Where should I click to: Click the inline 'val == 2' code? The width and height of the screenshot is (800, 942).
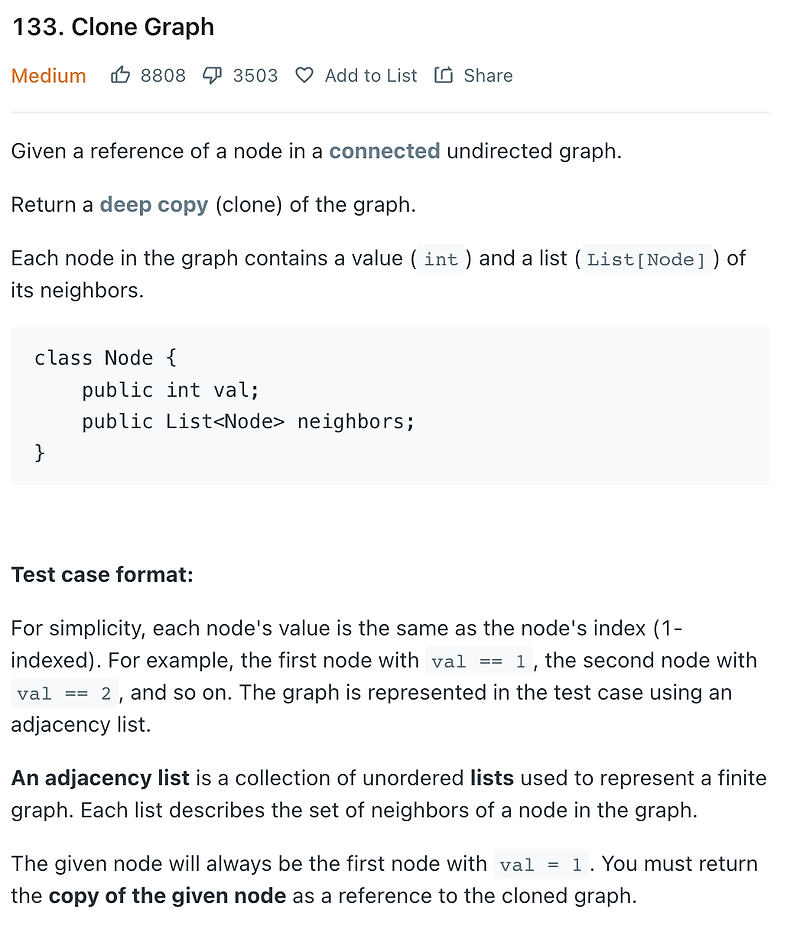64,693
